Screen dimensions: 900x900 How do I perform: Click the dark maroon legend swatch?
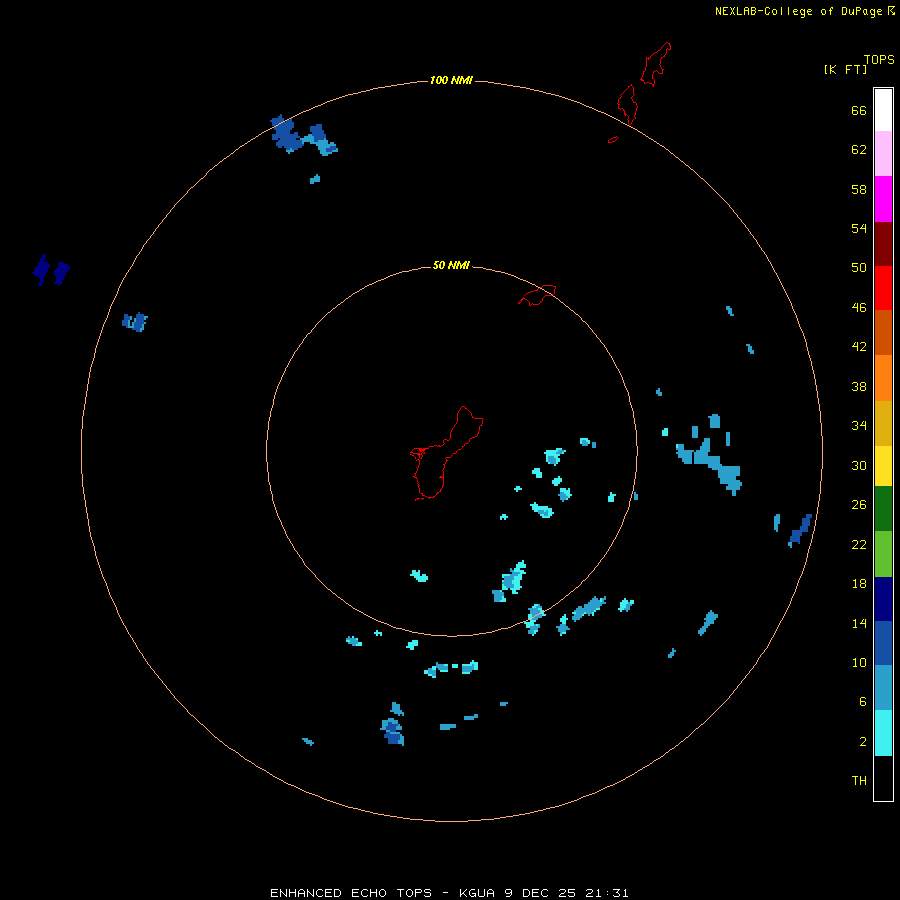tap(883, 244)
